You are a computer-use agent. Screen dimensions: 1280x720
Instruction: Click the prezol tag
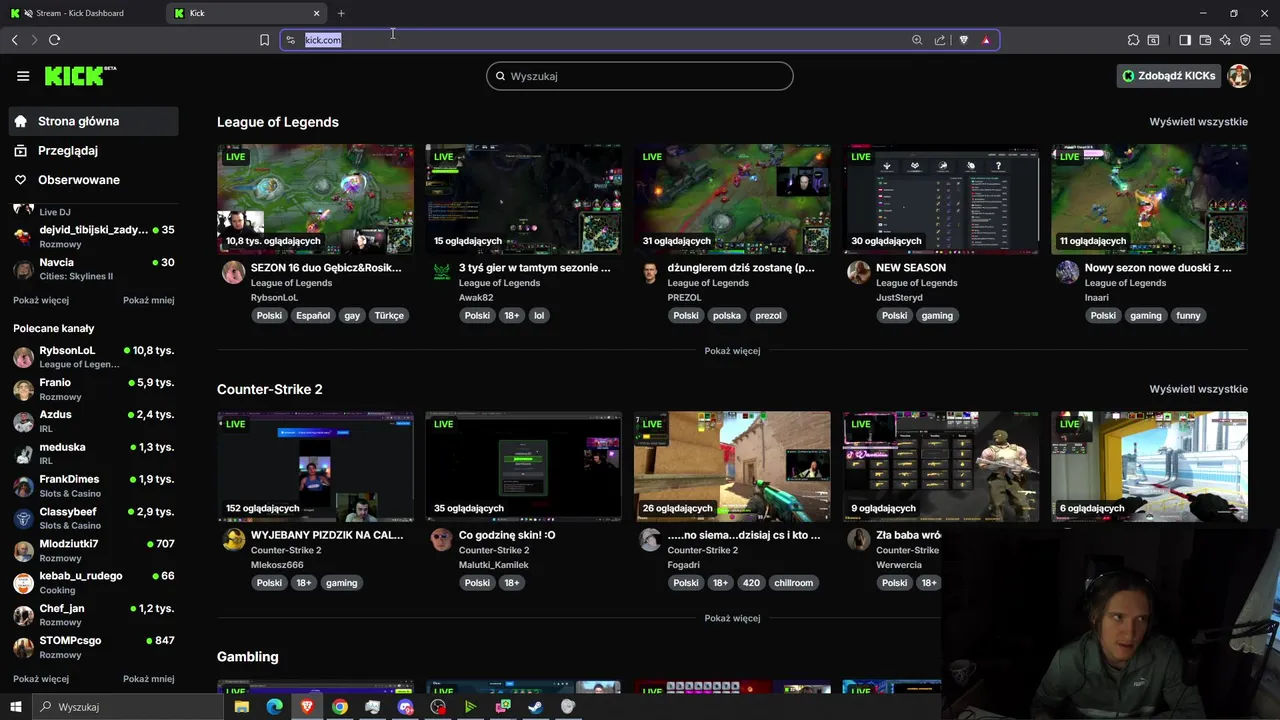point(768,315)
